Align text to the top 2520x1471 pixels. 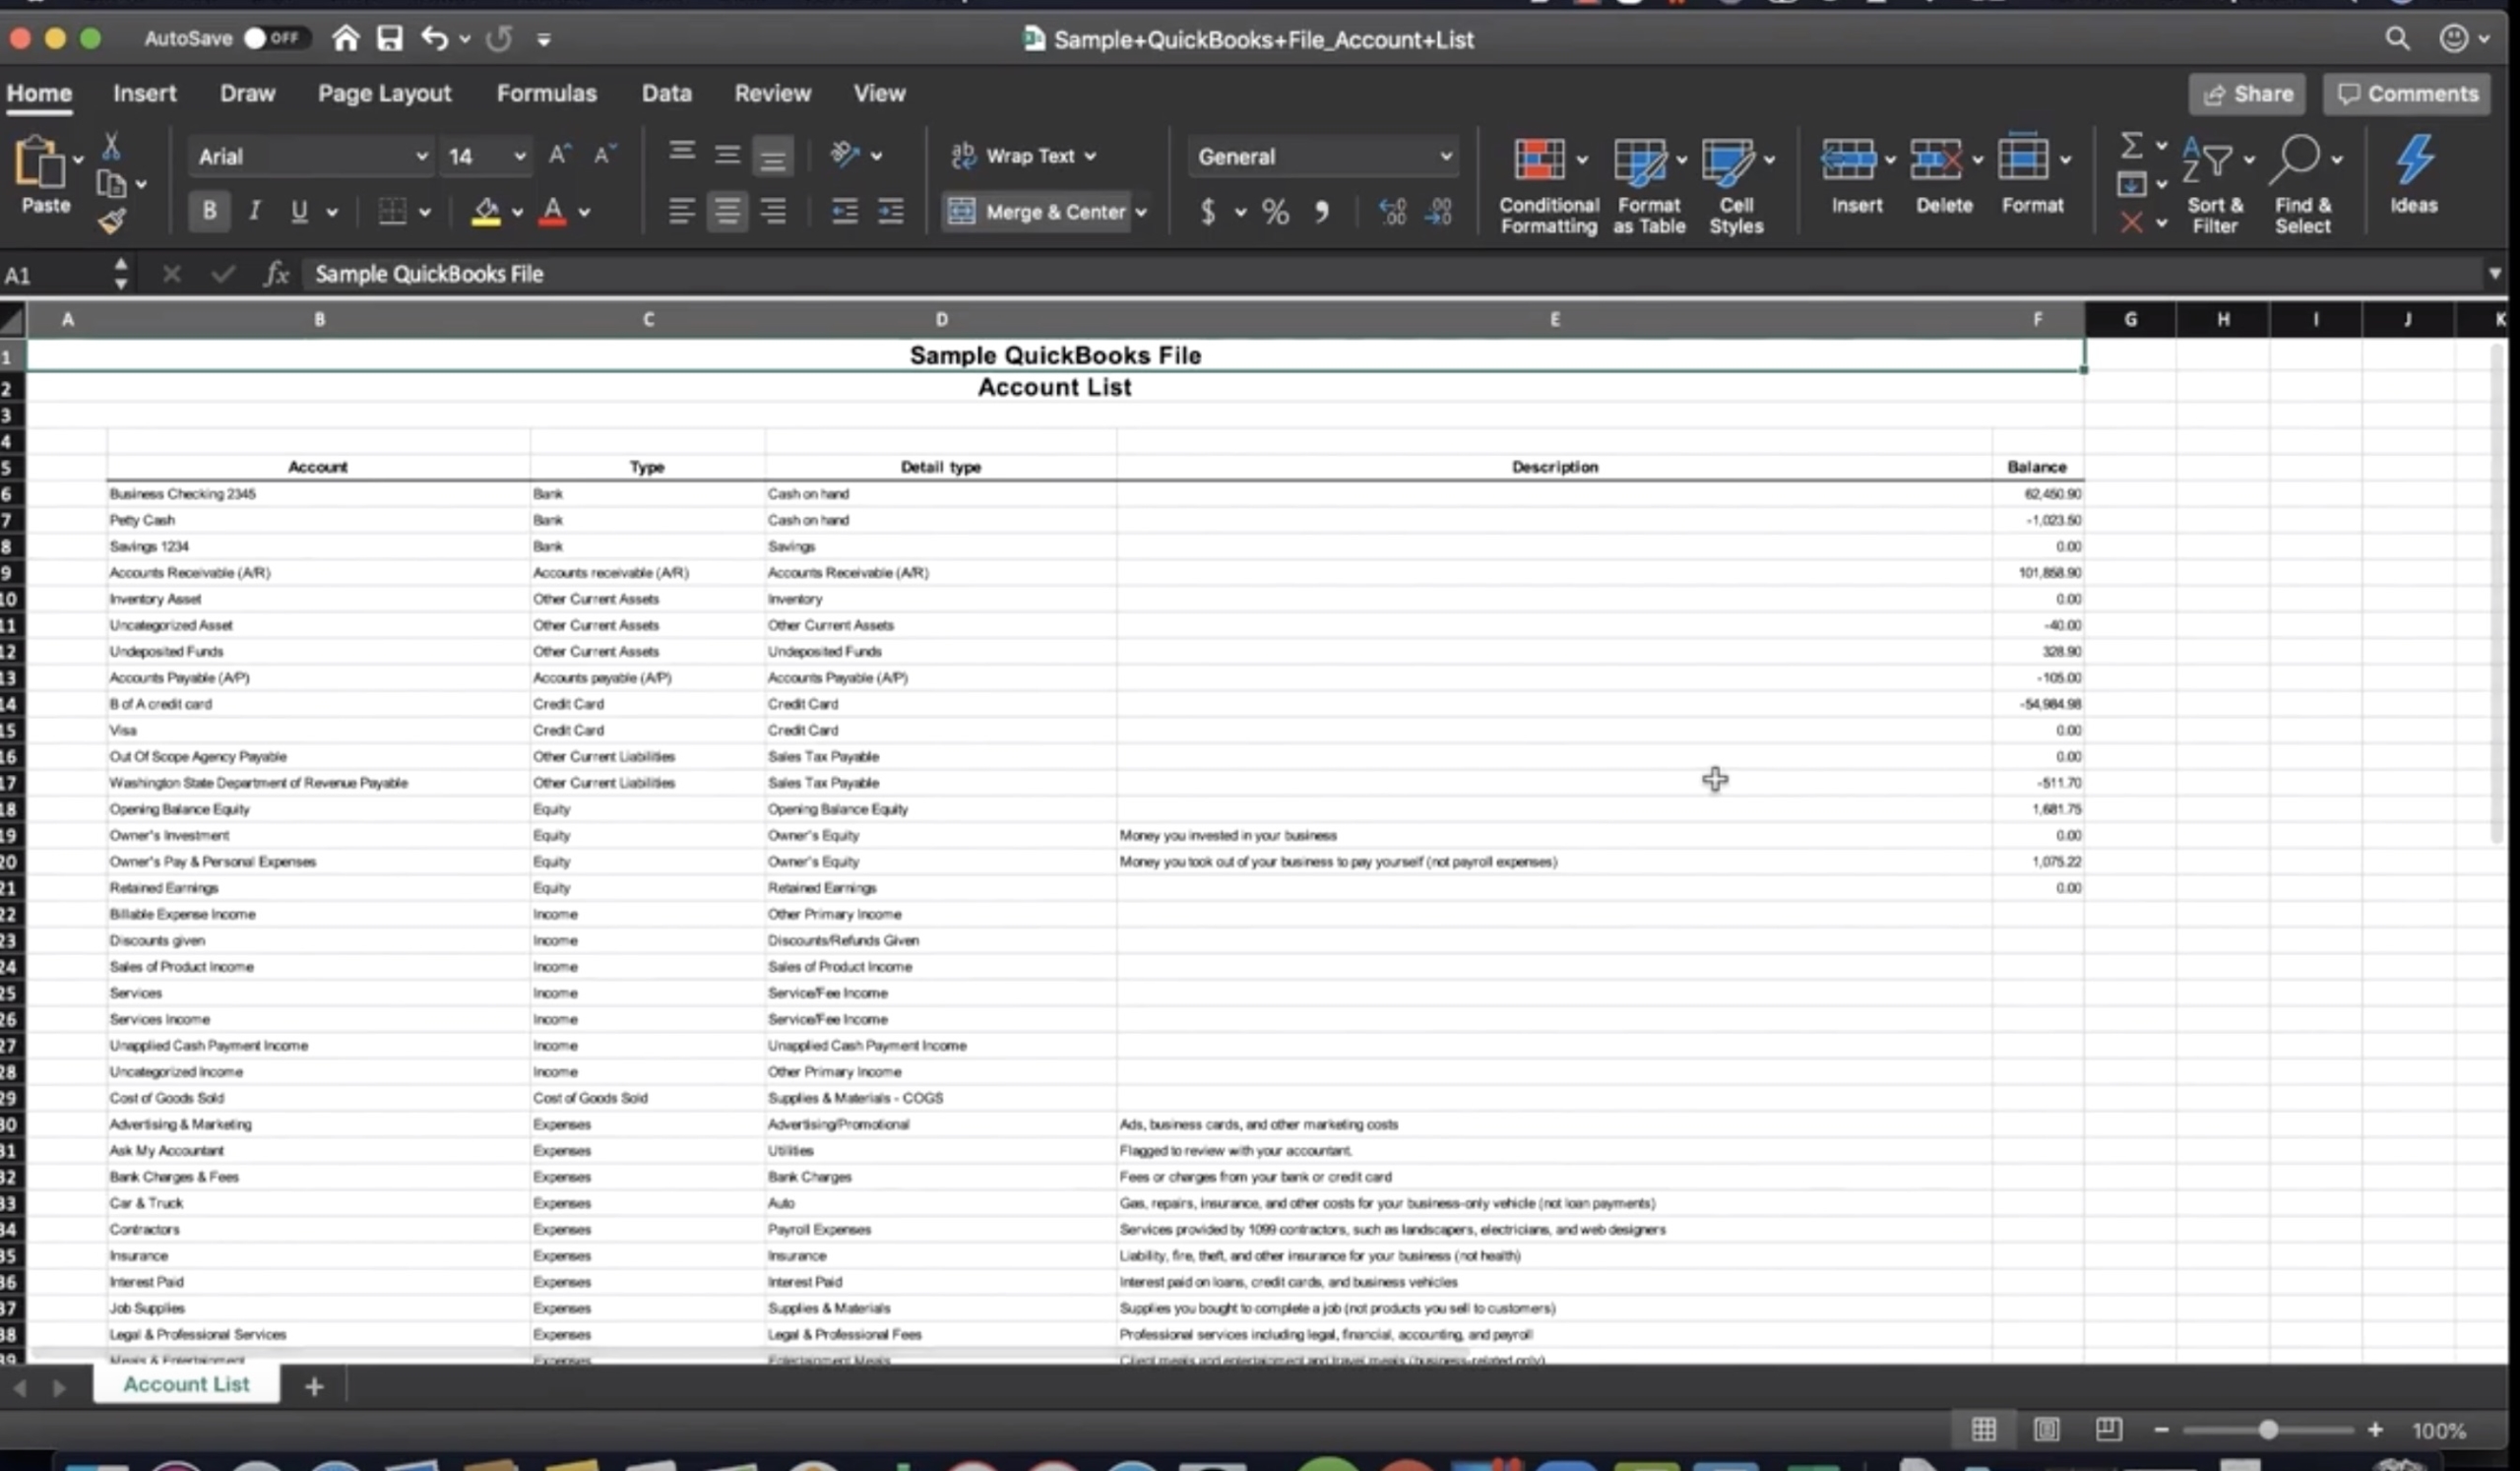pyautogui.click(x=682, y=152)
